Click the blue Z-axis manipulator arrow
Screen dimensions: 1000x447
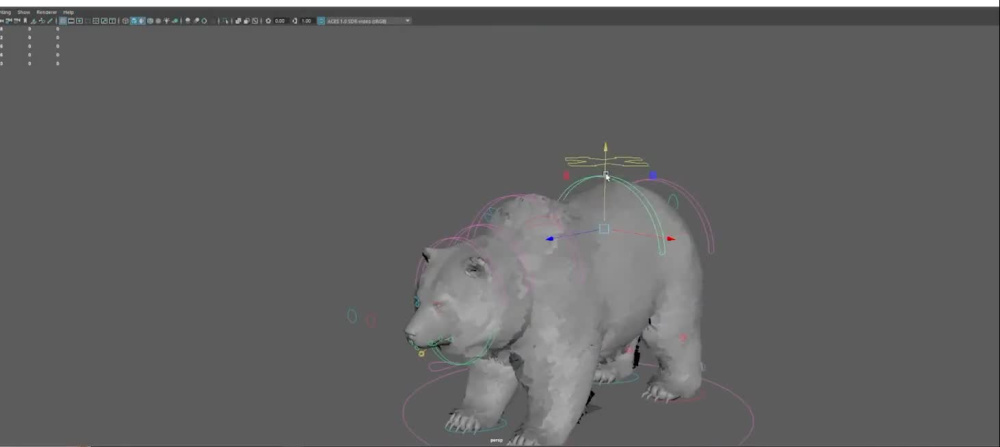(x=550, y=239)
